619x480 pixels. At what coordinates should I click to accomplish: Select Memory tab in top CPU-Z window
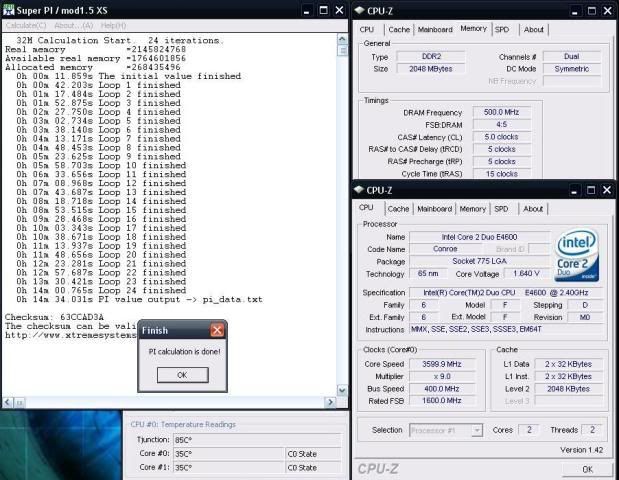click(473, 29)
